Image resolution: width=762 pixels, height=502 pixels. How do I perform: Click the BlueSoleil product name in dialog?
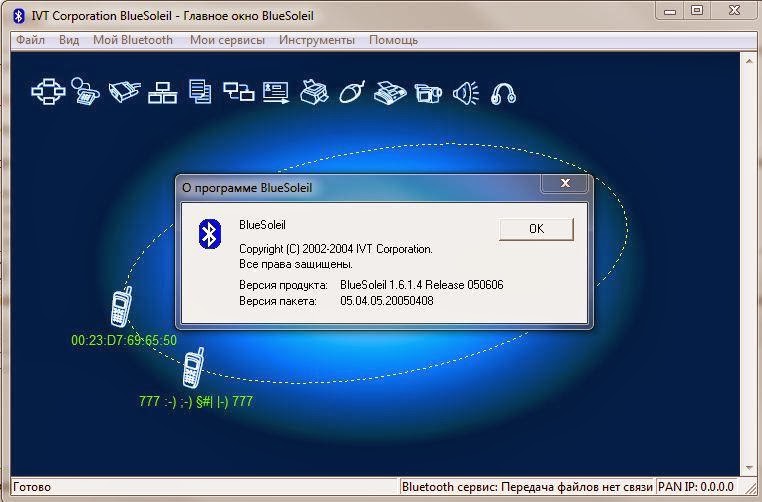[262, 225]
